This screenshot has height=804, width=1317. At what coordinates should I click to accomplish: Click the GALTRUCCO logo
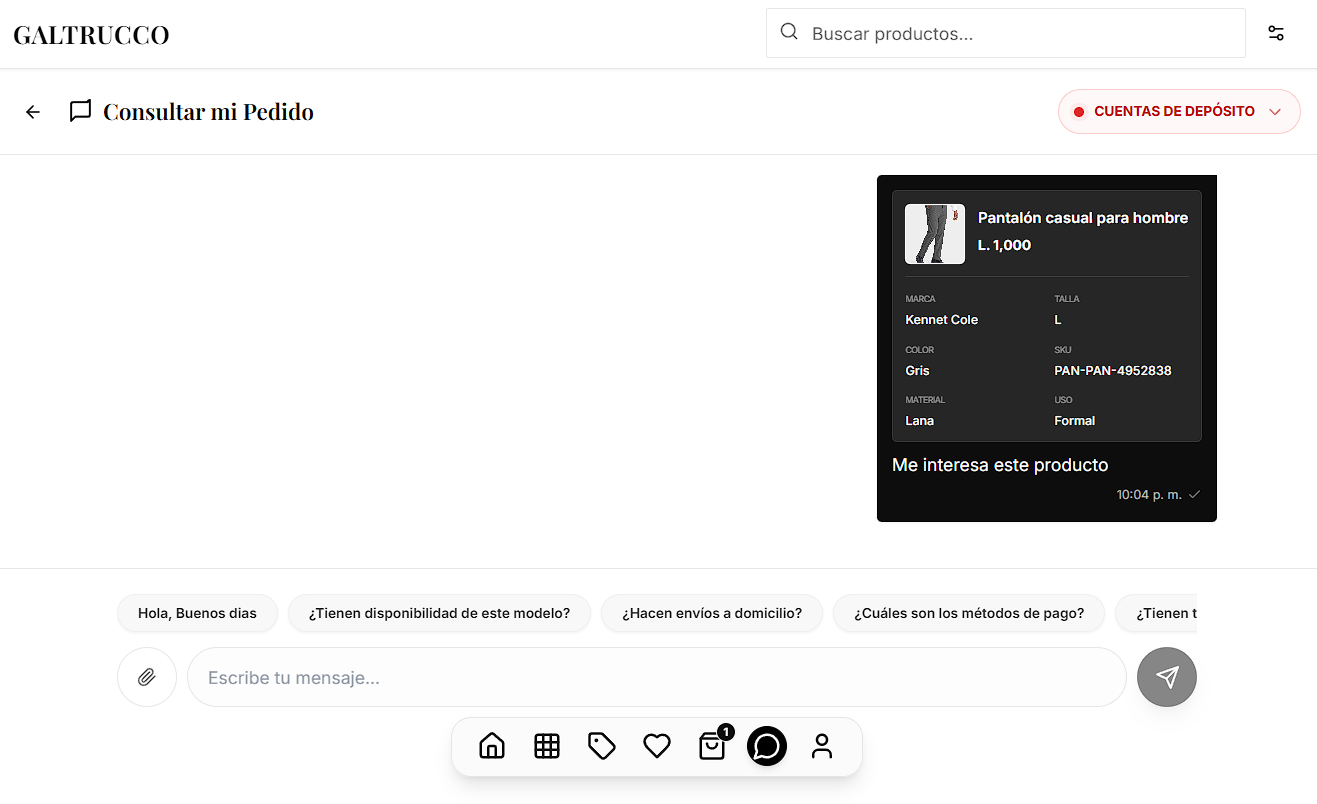pyautogui.click(x=90, y=33)
